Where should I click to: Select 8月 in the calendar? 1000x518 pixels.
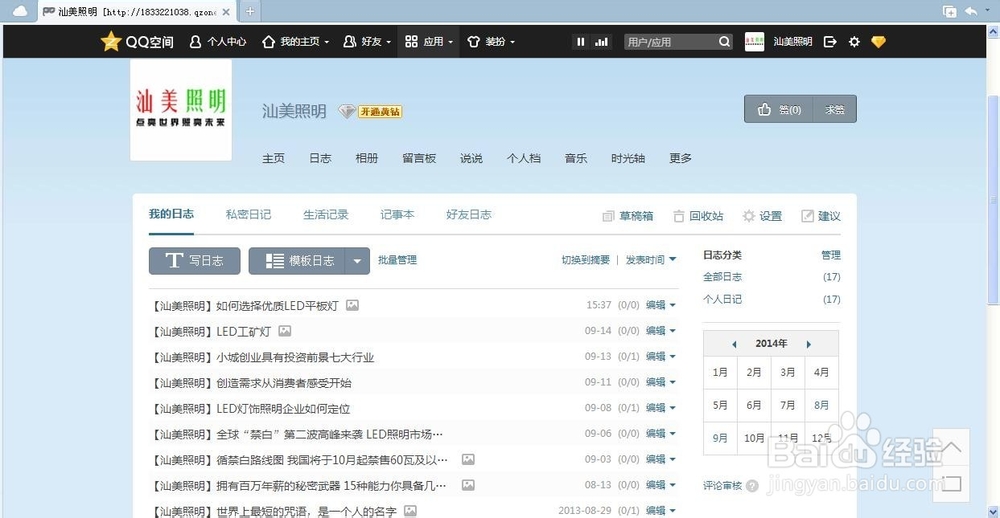pos(821,405)
